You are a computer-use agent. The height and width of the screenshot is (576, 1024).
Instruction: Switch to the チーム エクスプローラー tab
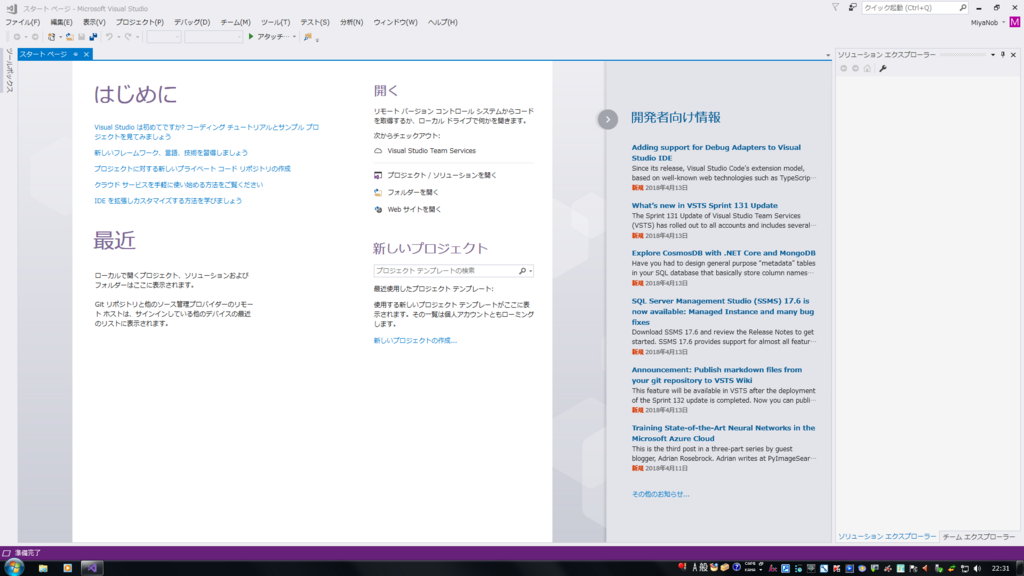pyautogui.click(x=978, y=537)
